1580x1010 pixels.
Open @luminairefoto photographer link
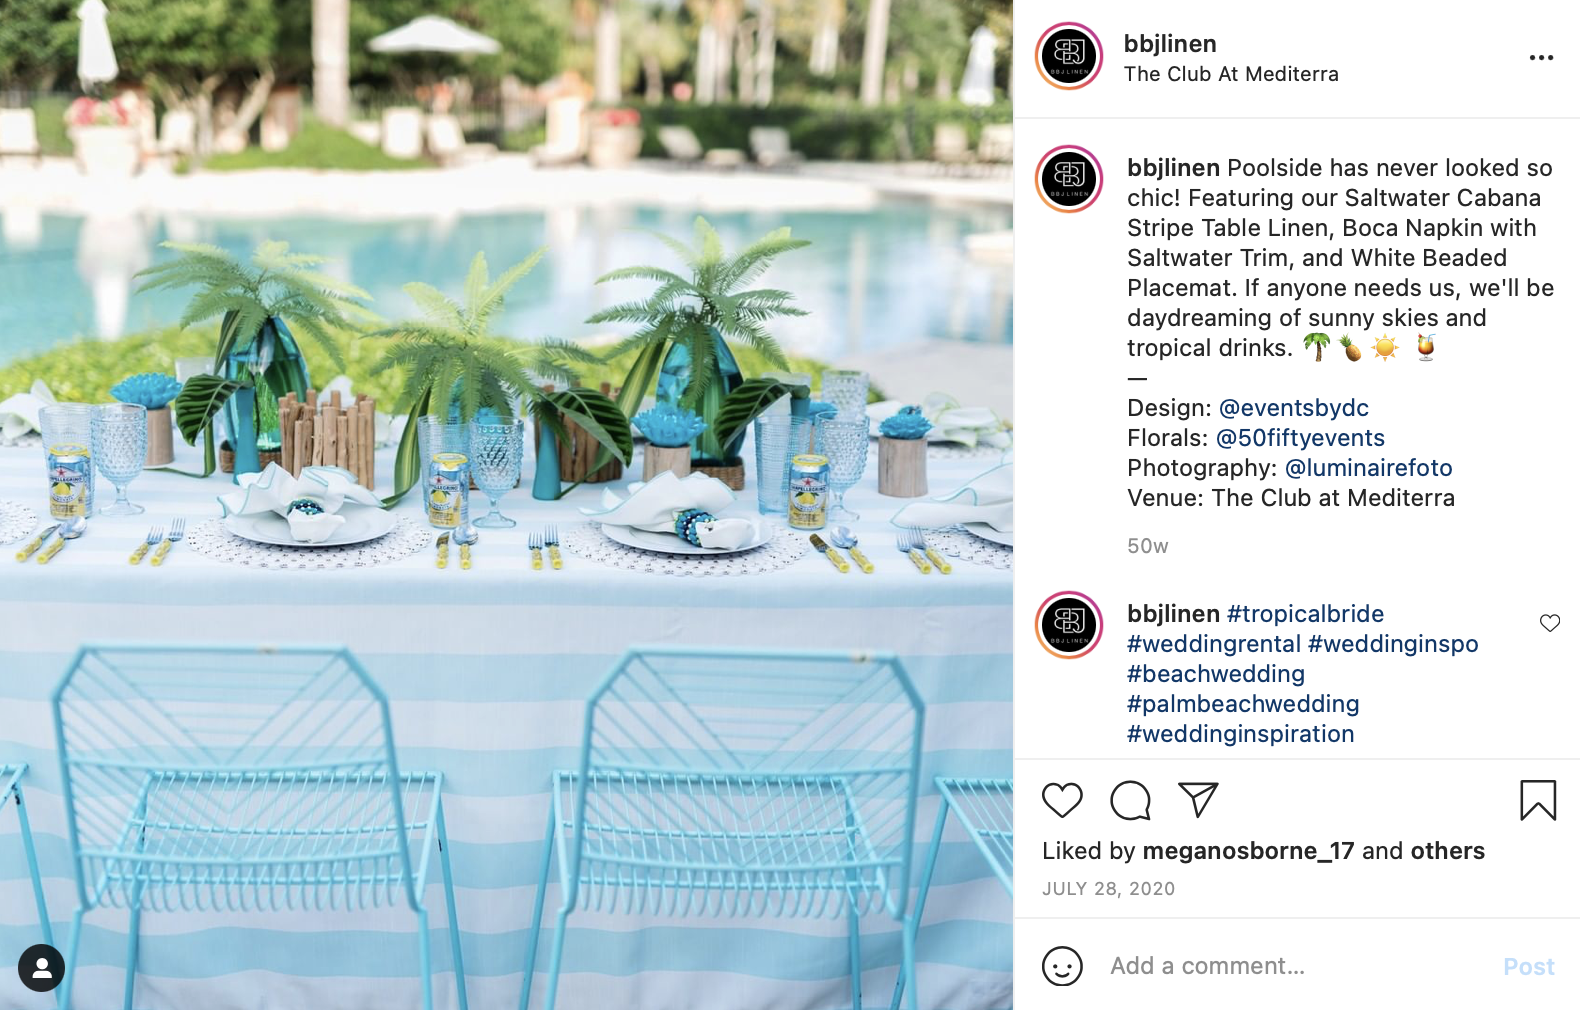point(1368,468)
